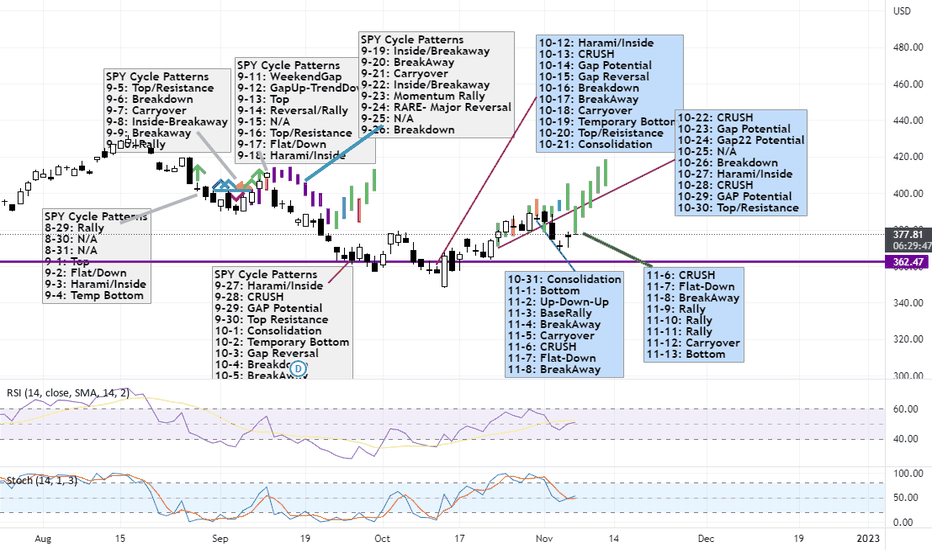This screenshot has height=550, width=932.
Task: Select the '9-5: Top/Resistance' text line
Action: pyautogui.click(x=160, y=88)
